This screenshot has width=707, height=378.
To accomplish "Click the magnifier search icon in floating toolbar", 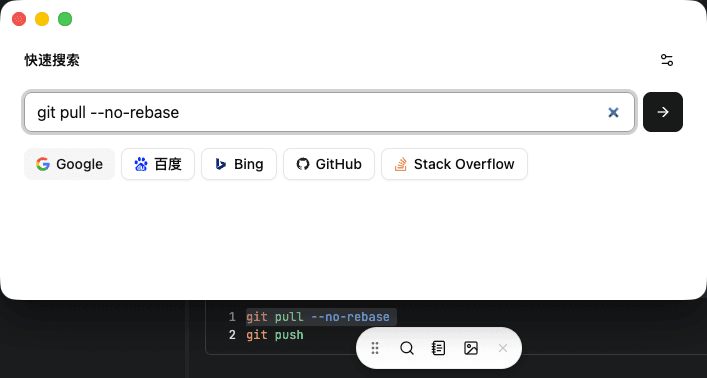I will click(407, 348).
